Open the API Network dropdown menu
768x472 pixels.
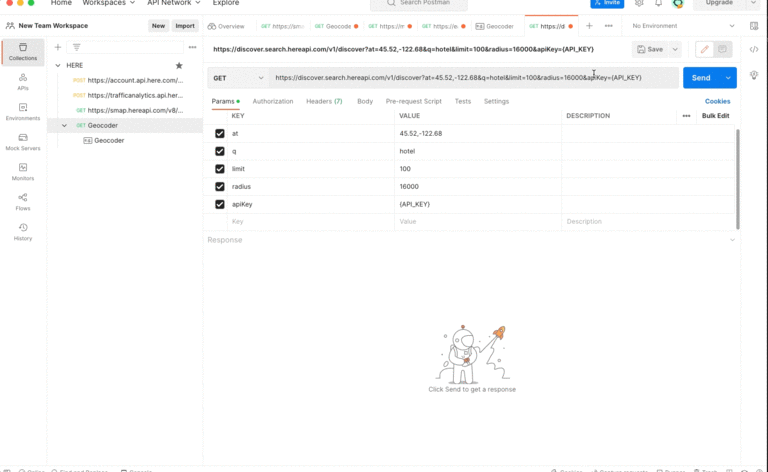coord(173,3)
